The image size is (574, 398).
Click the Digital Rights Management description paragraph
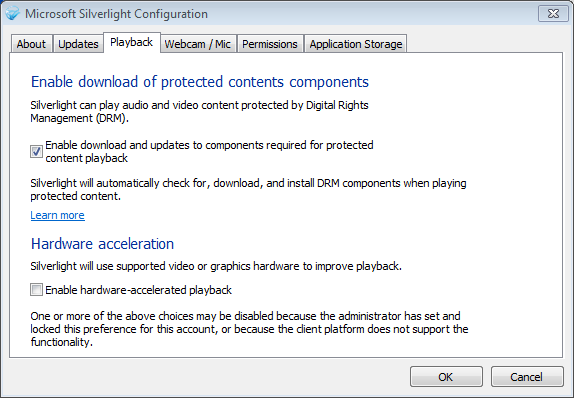point(200,112)
